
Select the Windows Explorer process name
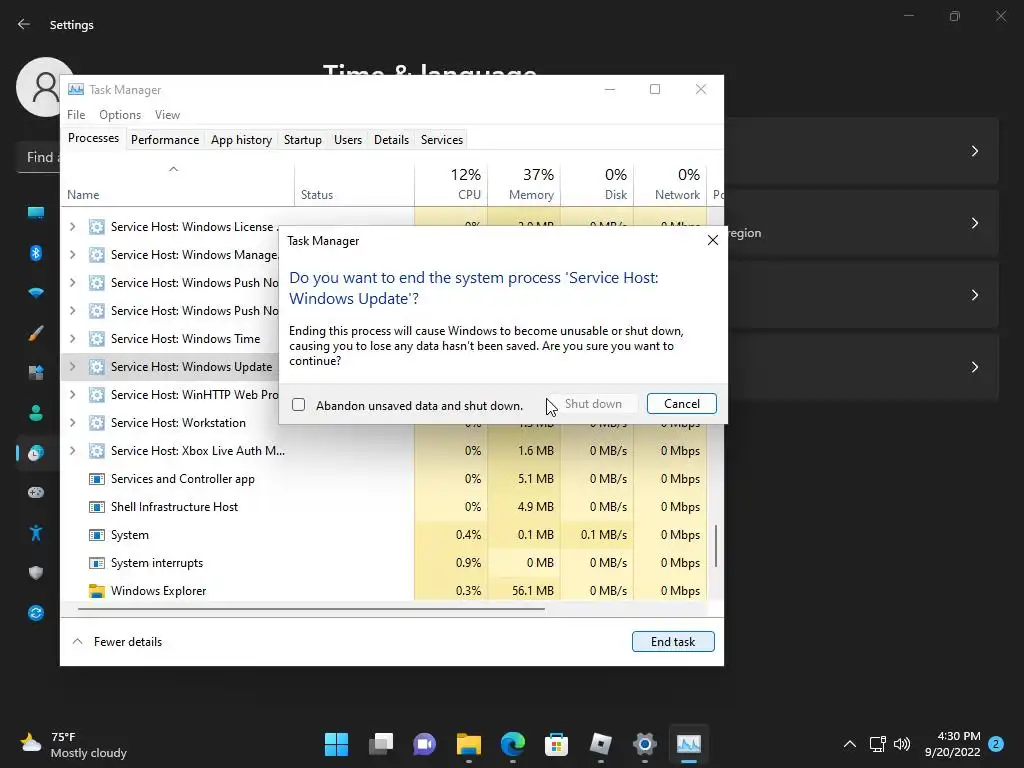click(x=158, y=590)
